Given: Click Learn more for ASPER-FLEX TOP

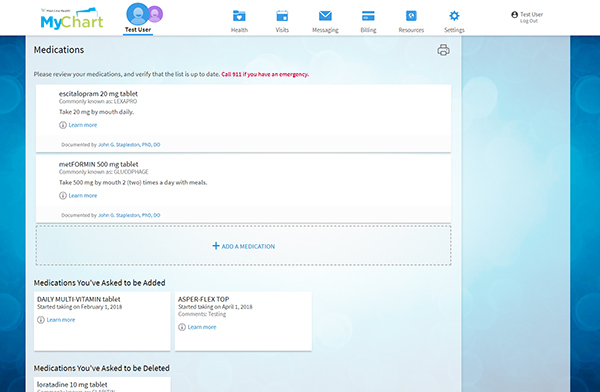Looking at the screenshot, I should tap(202, 327).
